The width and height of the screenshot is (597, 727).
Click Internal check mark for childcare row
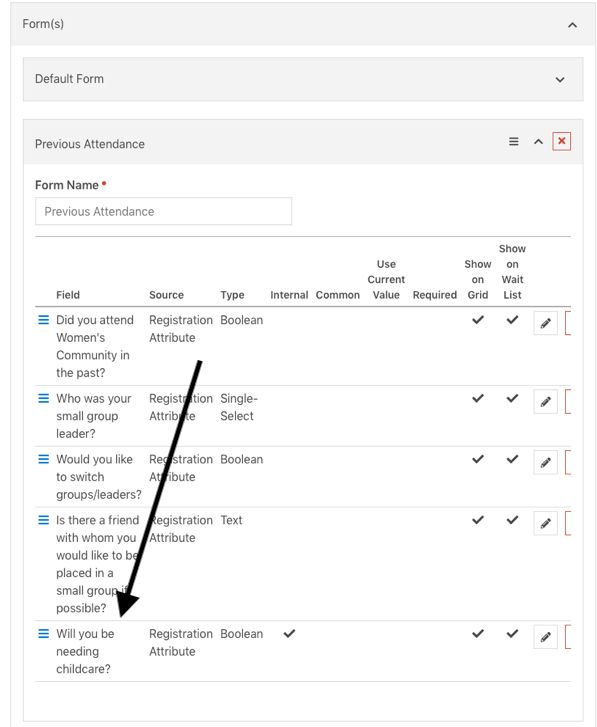coord(289,633)
